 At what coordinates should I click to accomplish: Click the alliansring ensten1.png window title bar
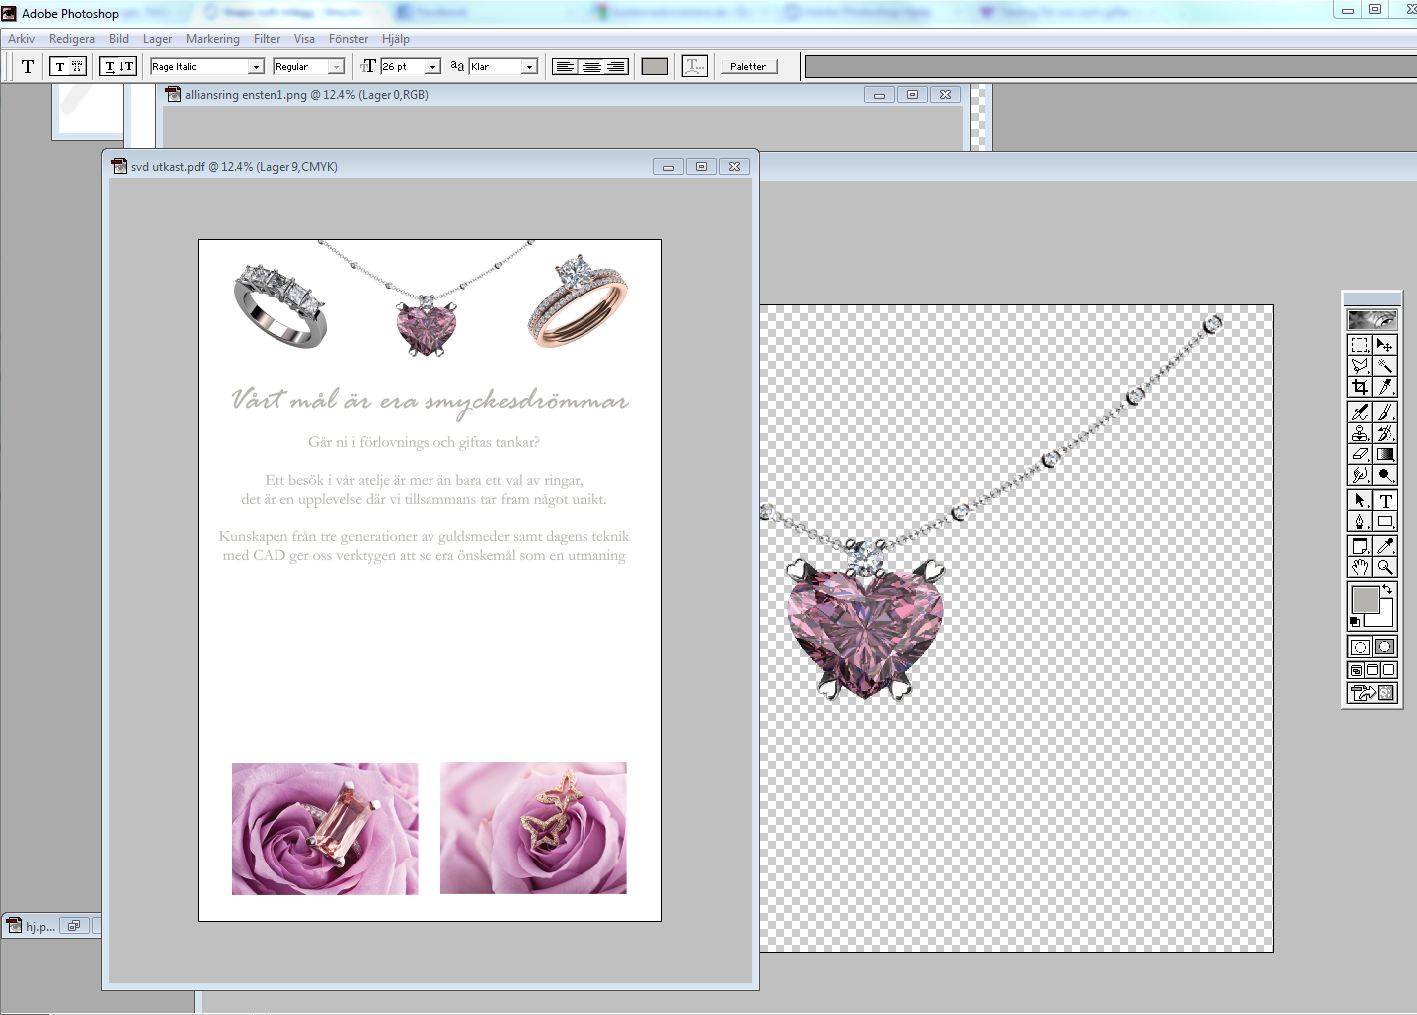(500, 95)
